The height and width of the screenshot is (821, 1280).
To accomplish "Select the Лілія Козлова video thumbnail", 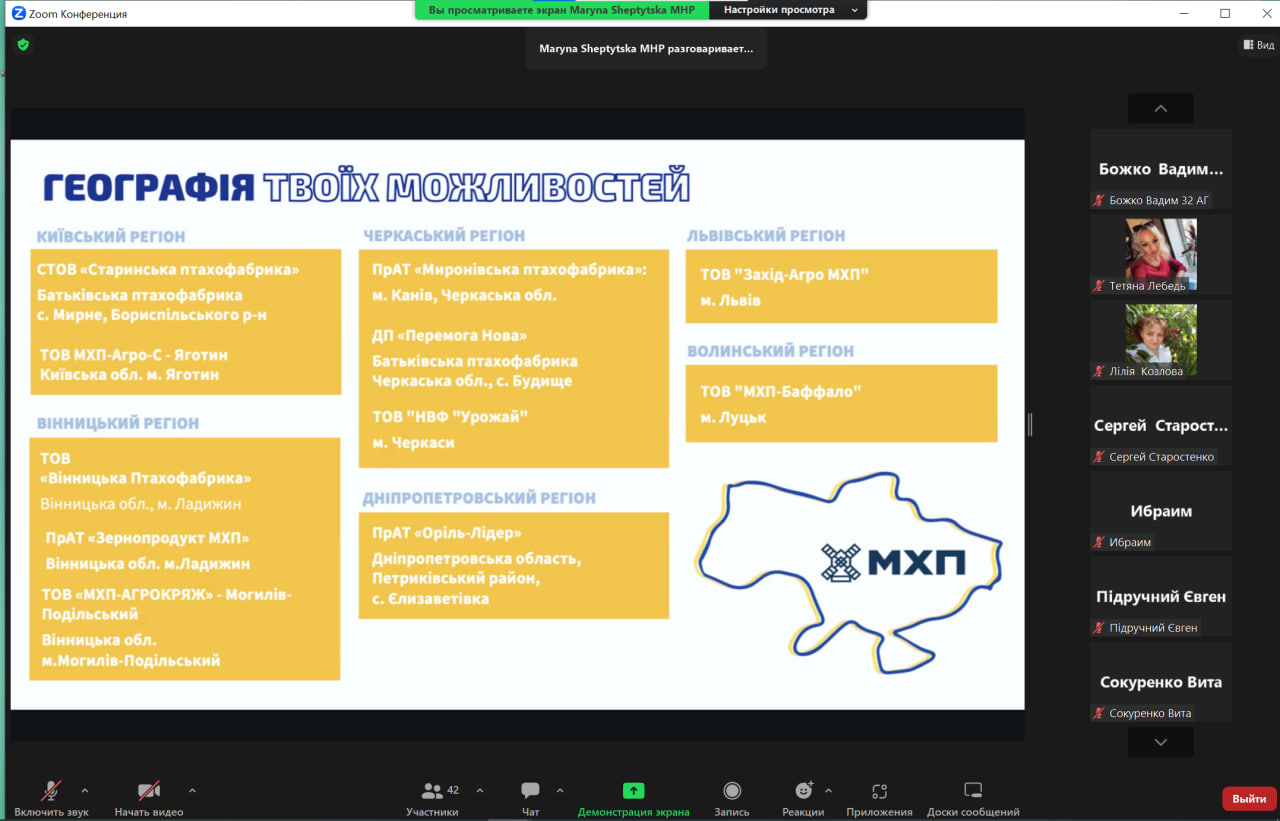I will coord(1161,341).
